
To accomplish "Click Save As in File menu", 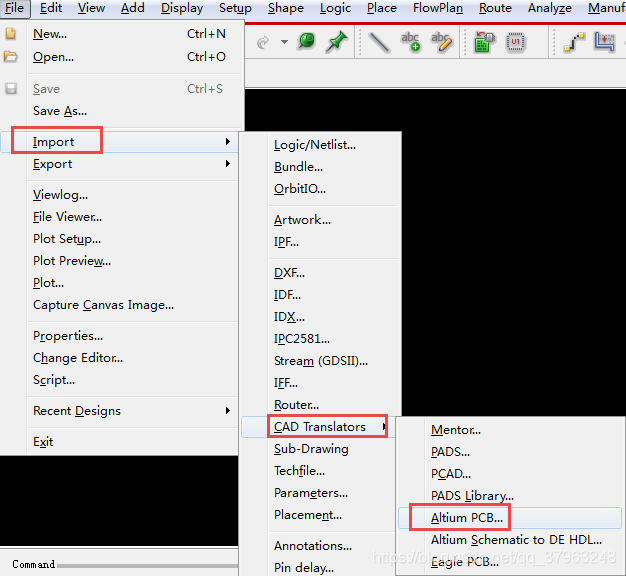I will pyautogui.click(x=60, y=111).
